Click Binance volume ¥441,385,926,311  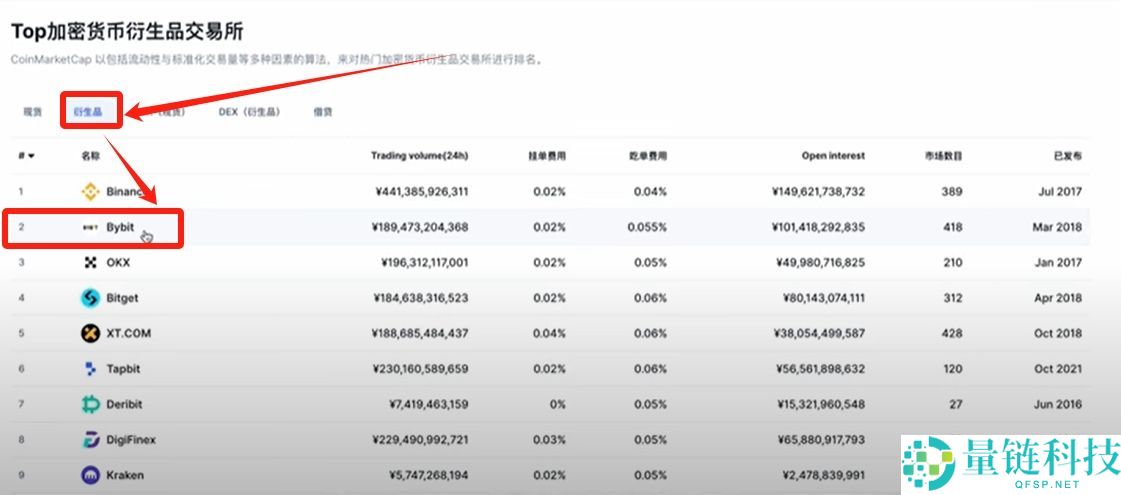420,192
